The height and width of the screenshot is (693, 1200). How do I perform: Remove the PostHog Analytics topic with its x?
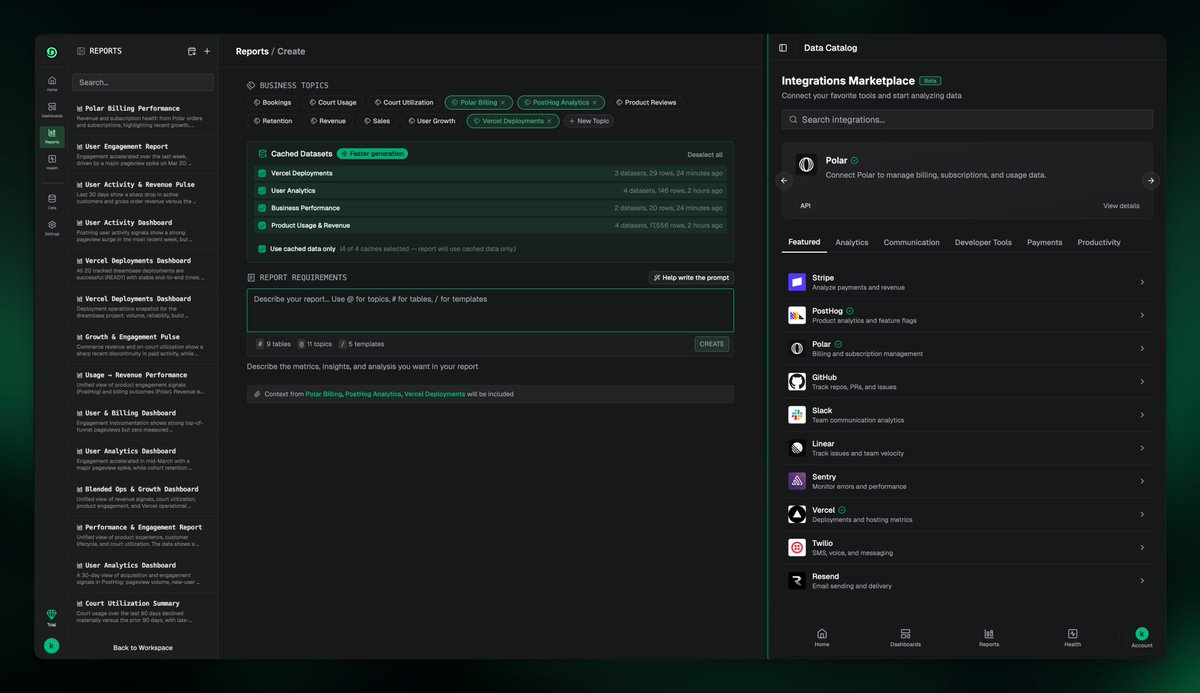pyautogui.click(x=594, y=102)
